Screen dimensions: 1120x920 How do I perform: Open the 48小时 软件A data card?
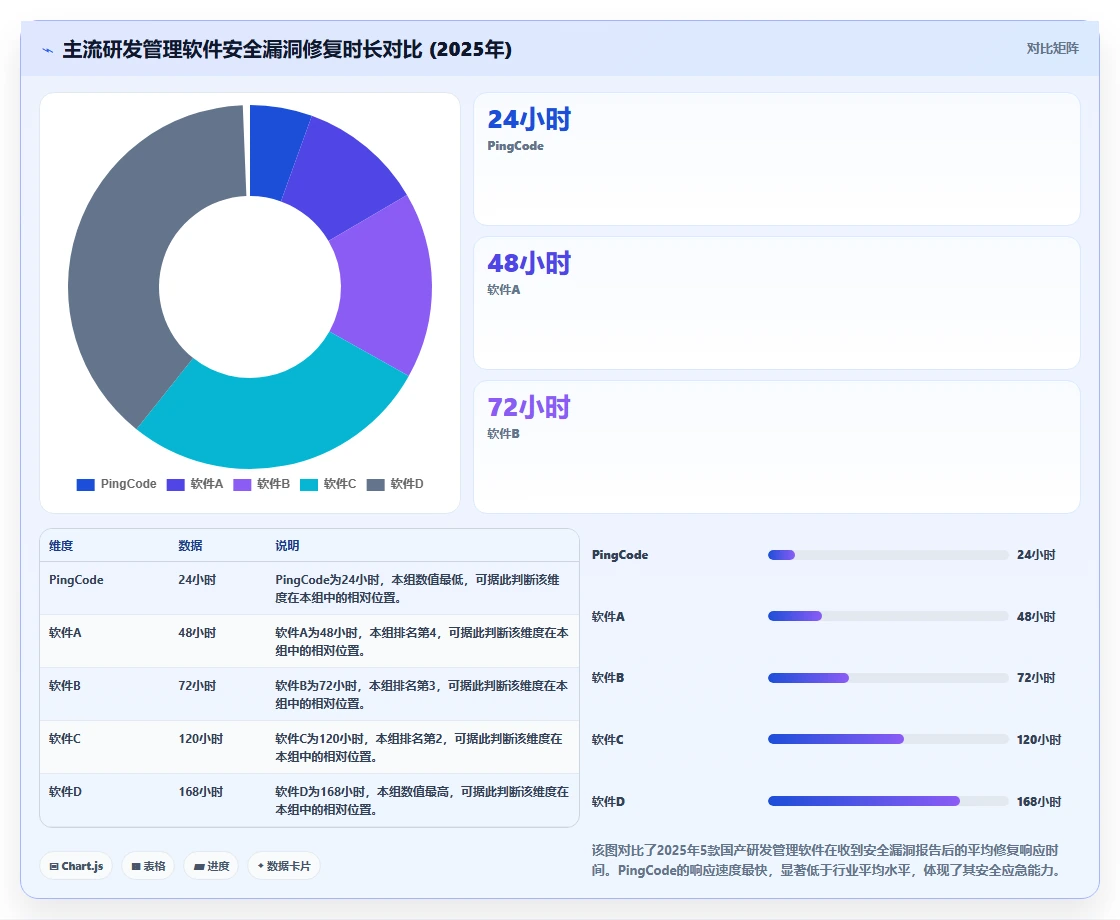776,303
